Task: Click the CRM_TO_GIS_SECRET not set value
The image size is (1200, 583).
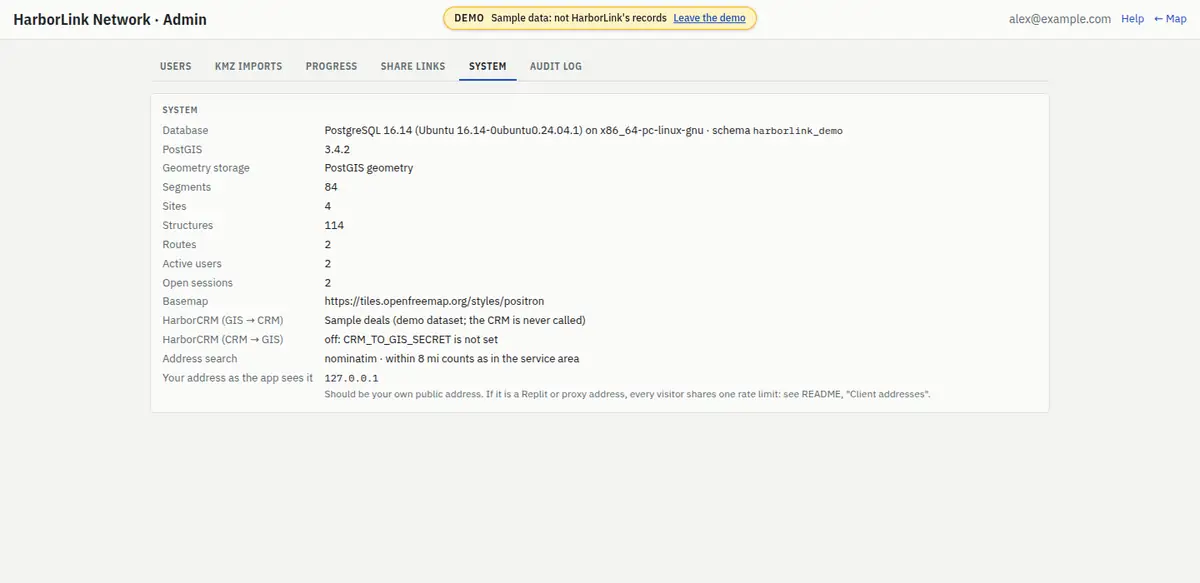Action: click(411, 339)
